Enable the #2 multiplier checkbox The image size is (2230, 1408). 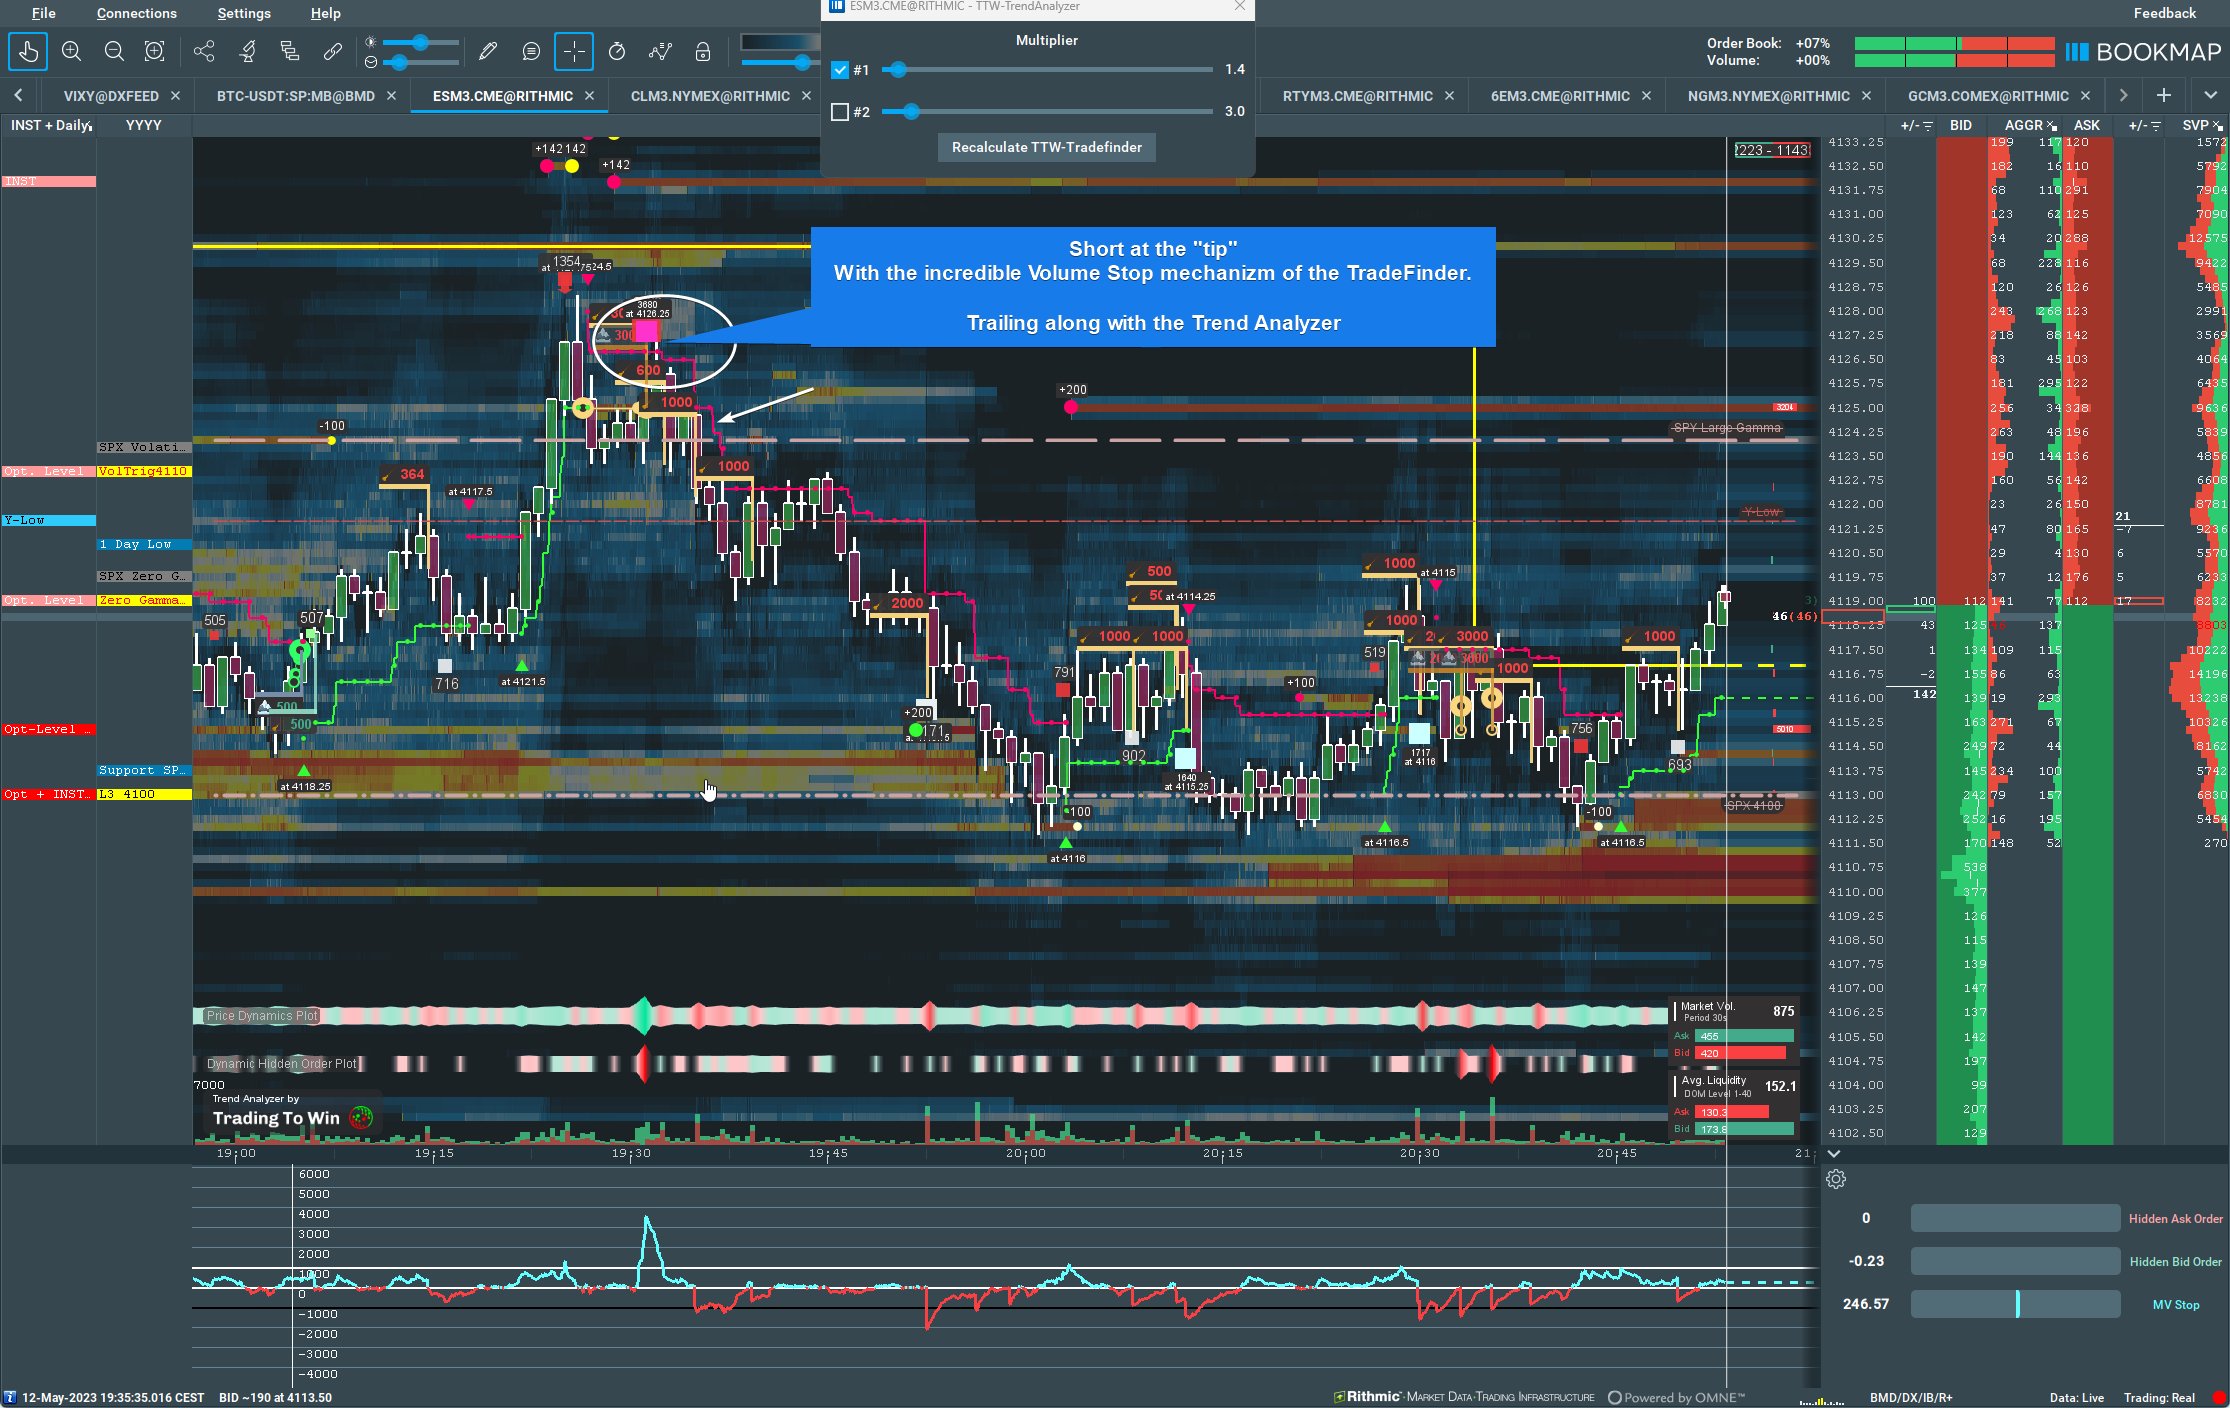(840, 112)
